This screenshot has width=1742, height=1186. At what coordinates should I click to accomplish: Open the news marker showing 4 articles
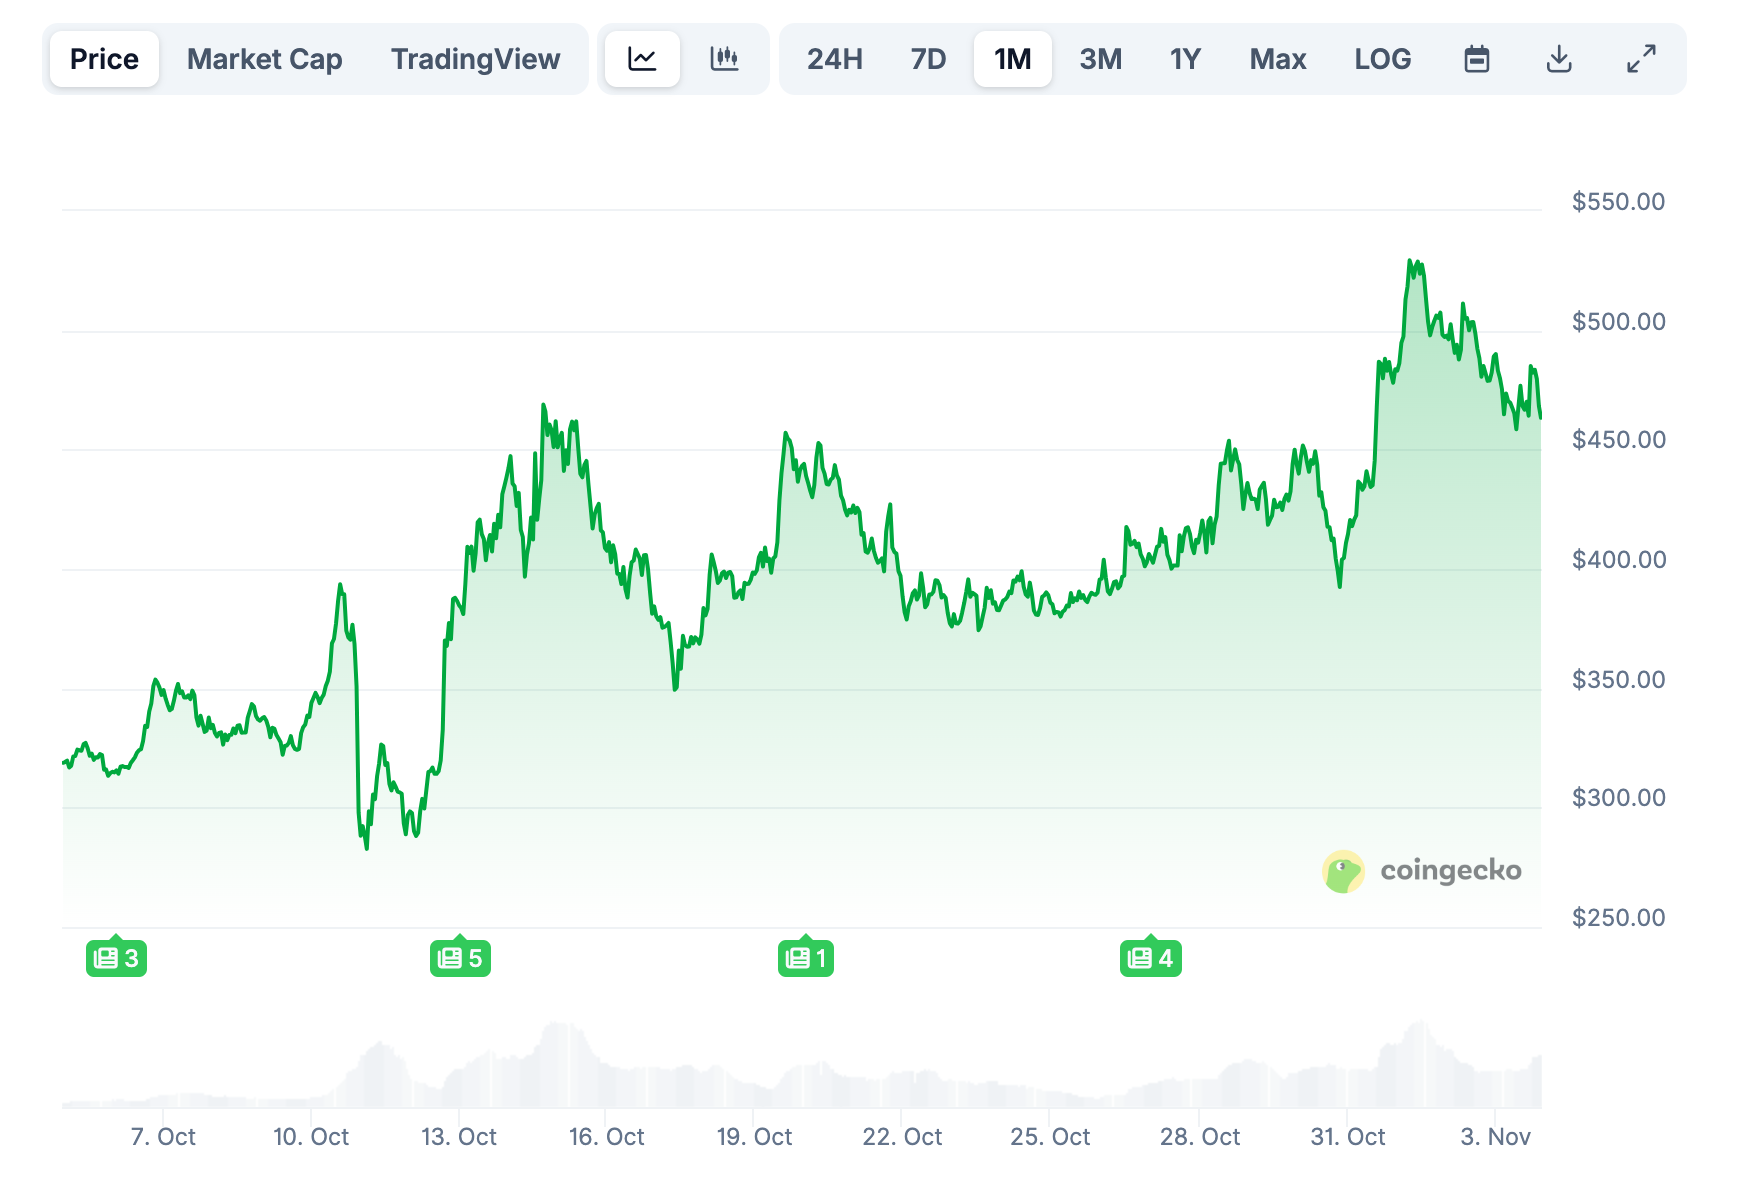pyautogui.click(x=1150, y=958)
